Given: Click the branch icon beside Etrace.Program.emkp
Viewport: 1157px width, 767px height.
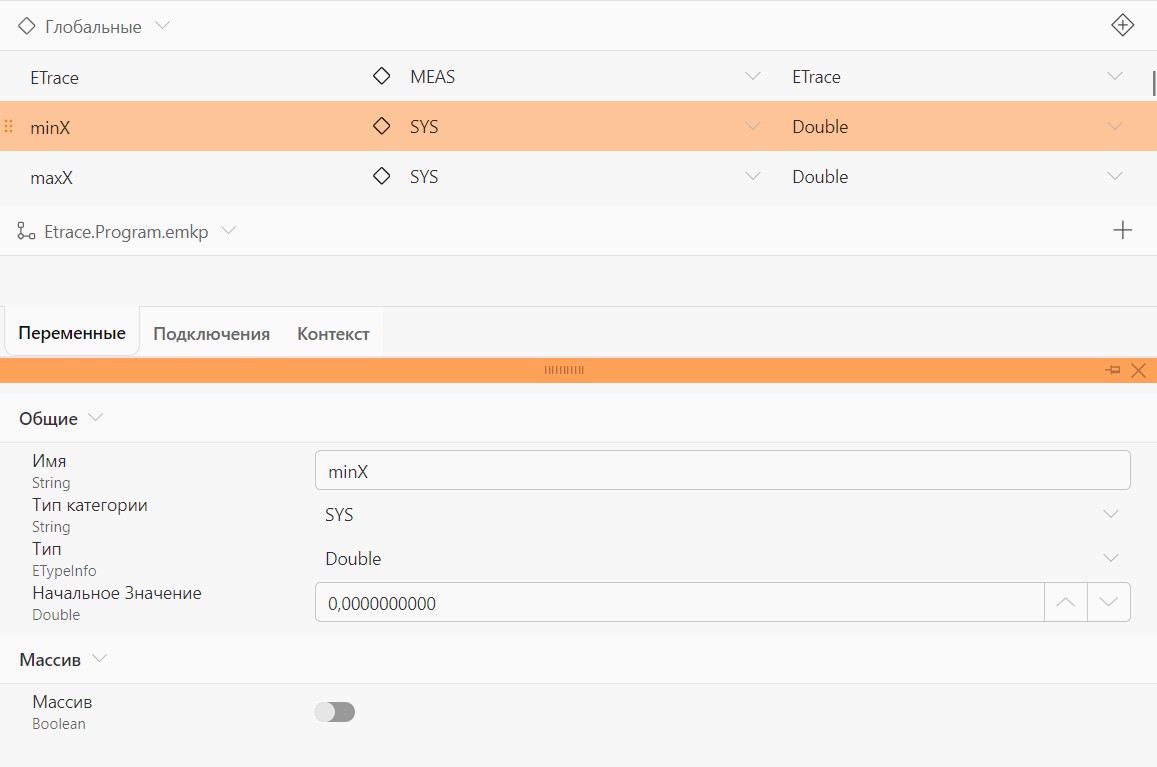Looking at the screenshot, I should click(26, 231).
